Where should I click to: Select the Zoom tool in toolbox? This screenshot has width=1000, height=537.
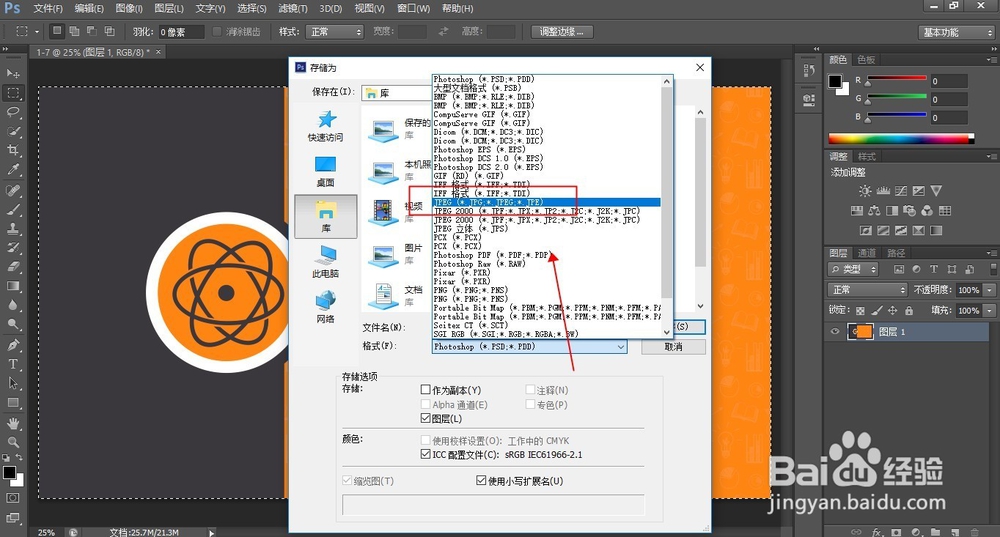pyautogui.click(x=13, y=442)
